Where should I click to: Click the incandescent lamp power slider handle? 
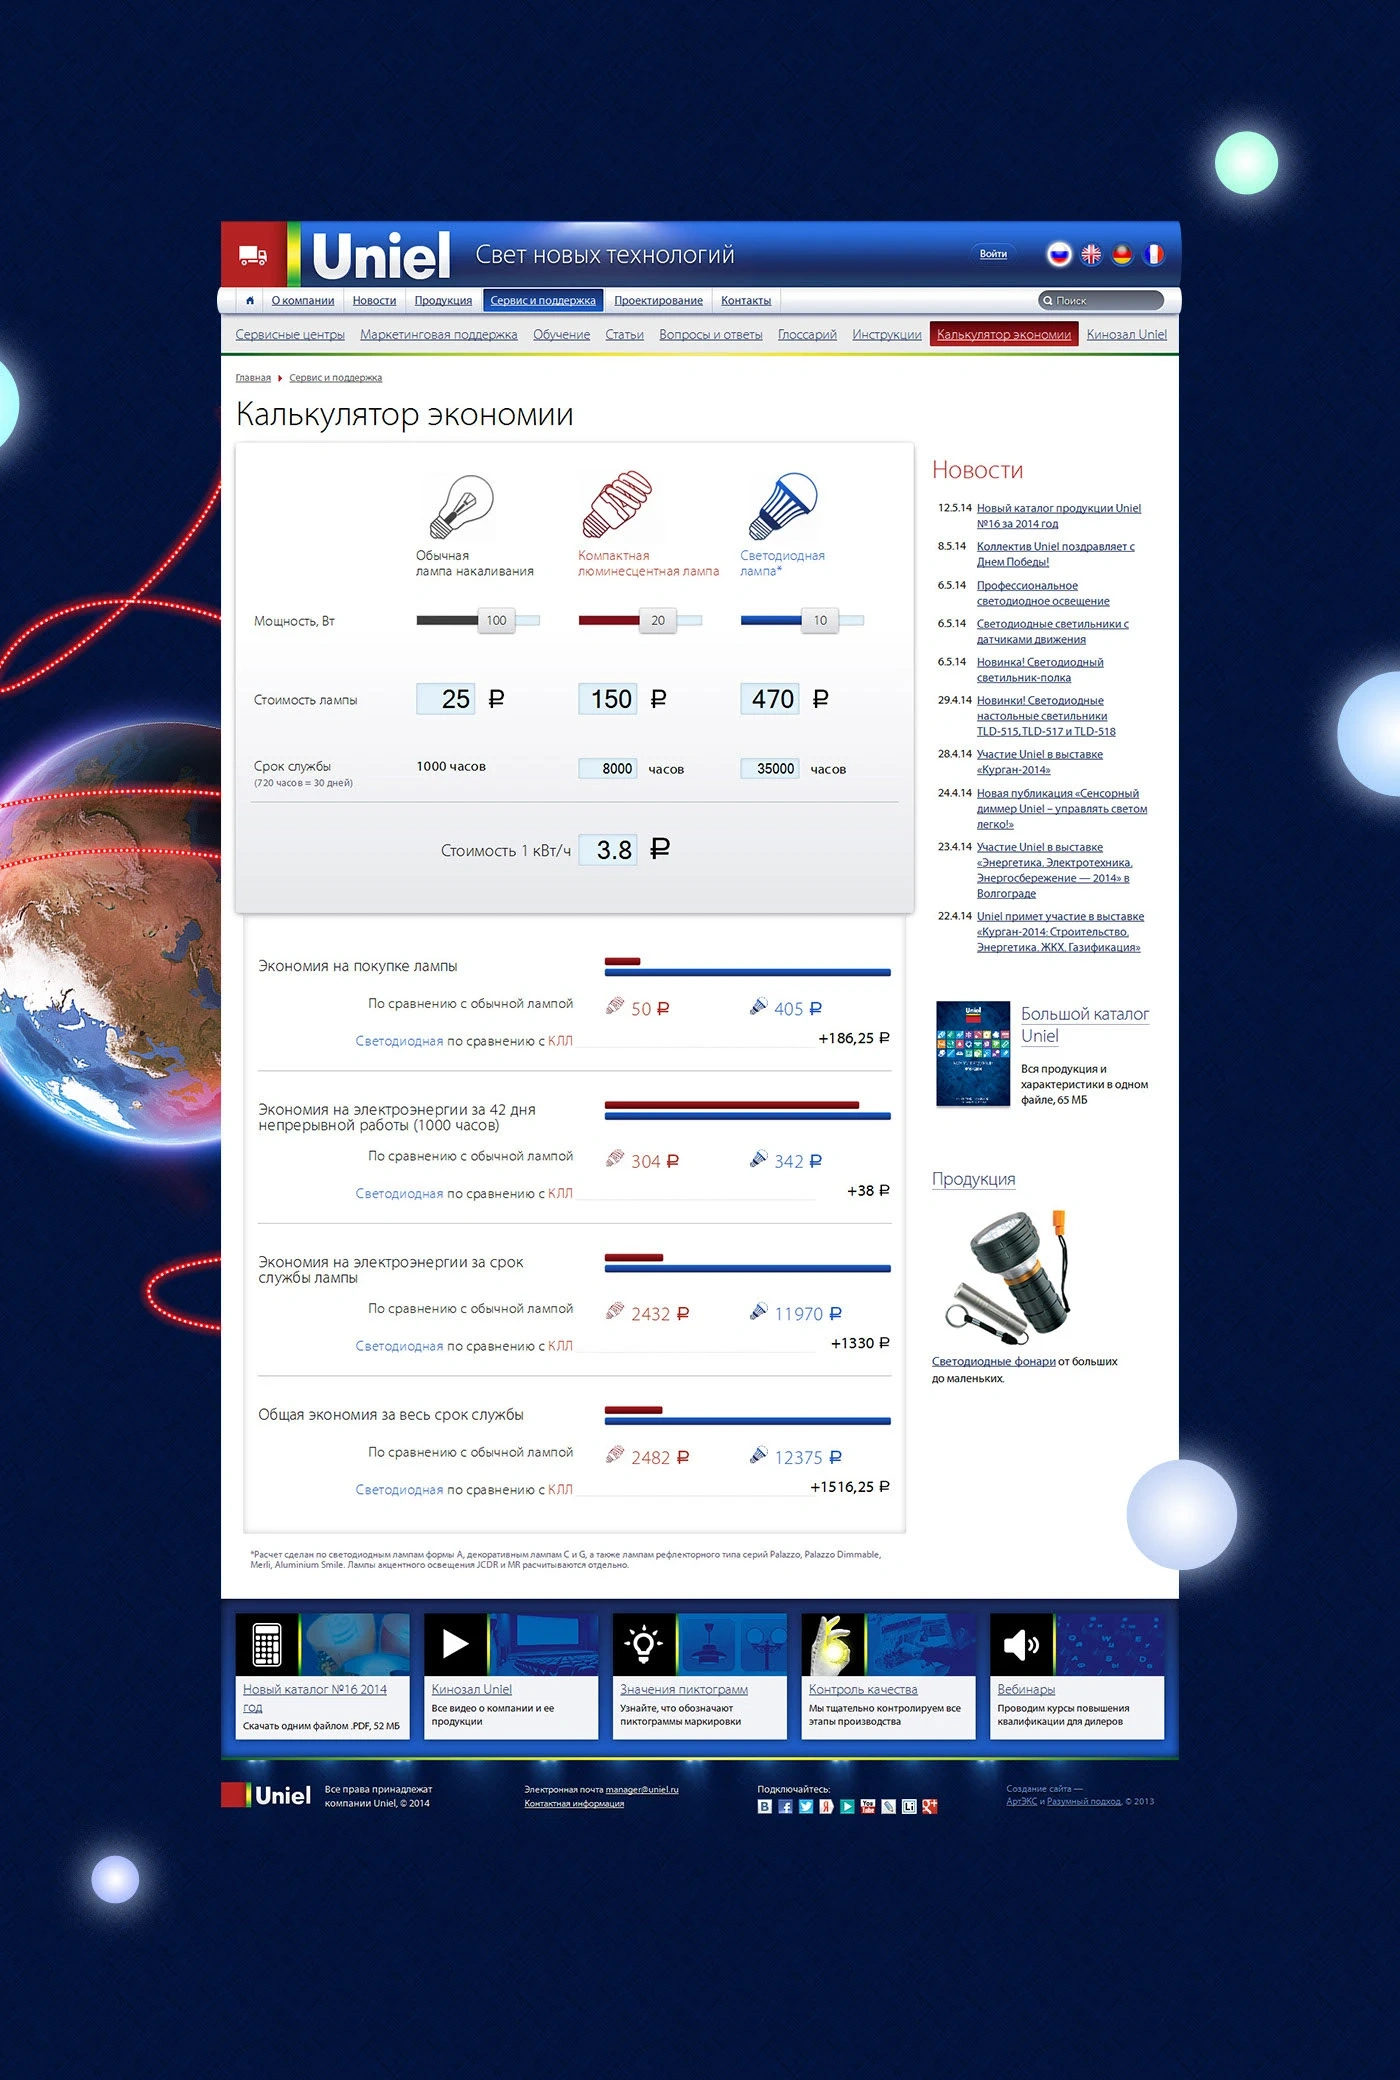click(x=496, y=620)
